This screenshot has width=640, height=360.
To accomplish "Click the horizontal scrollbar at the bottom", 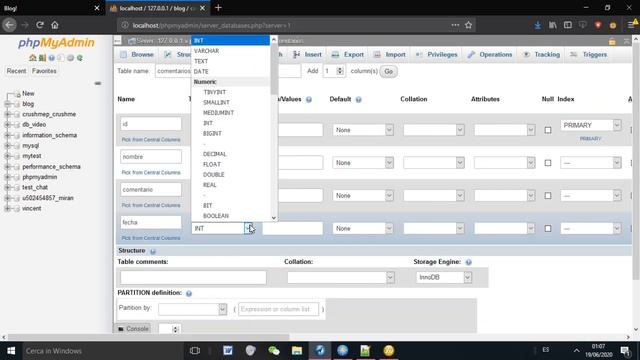I will [149, 337].
